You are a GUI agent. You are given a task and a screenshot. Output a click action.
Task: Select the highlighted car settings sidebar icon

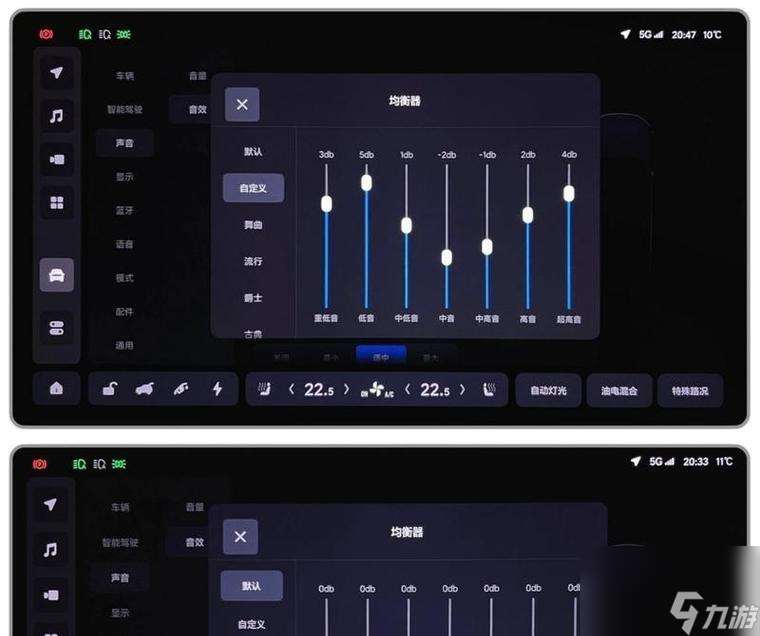57,275
